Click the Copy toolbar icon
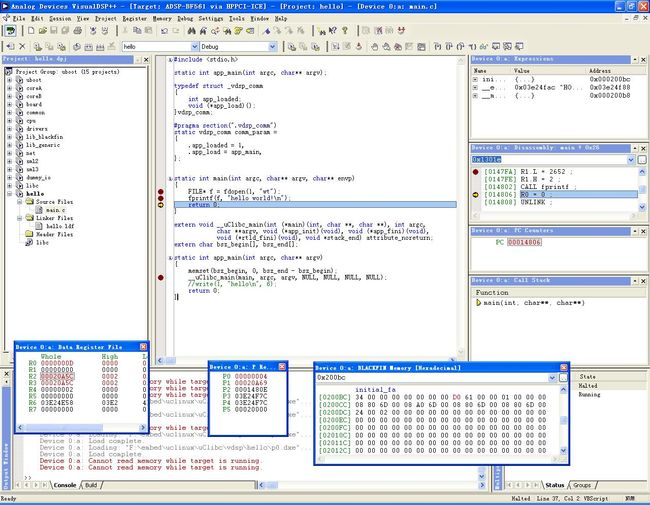Image resolution: width=650 pixels, height=505 pixels. pos(137,31)
